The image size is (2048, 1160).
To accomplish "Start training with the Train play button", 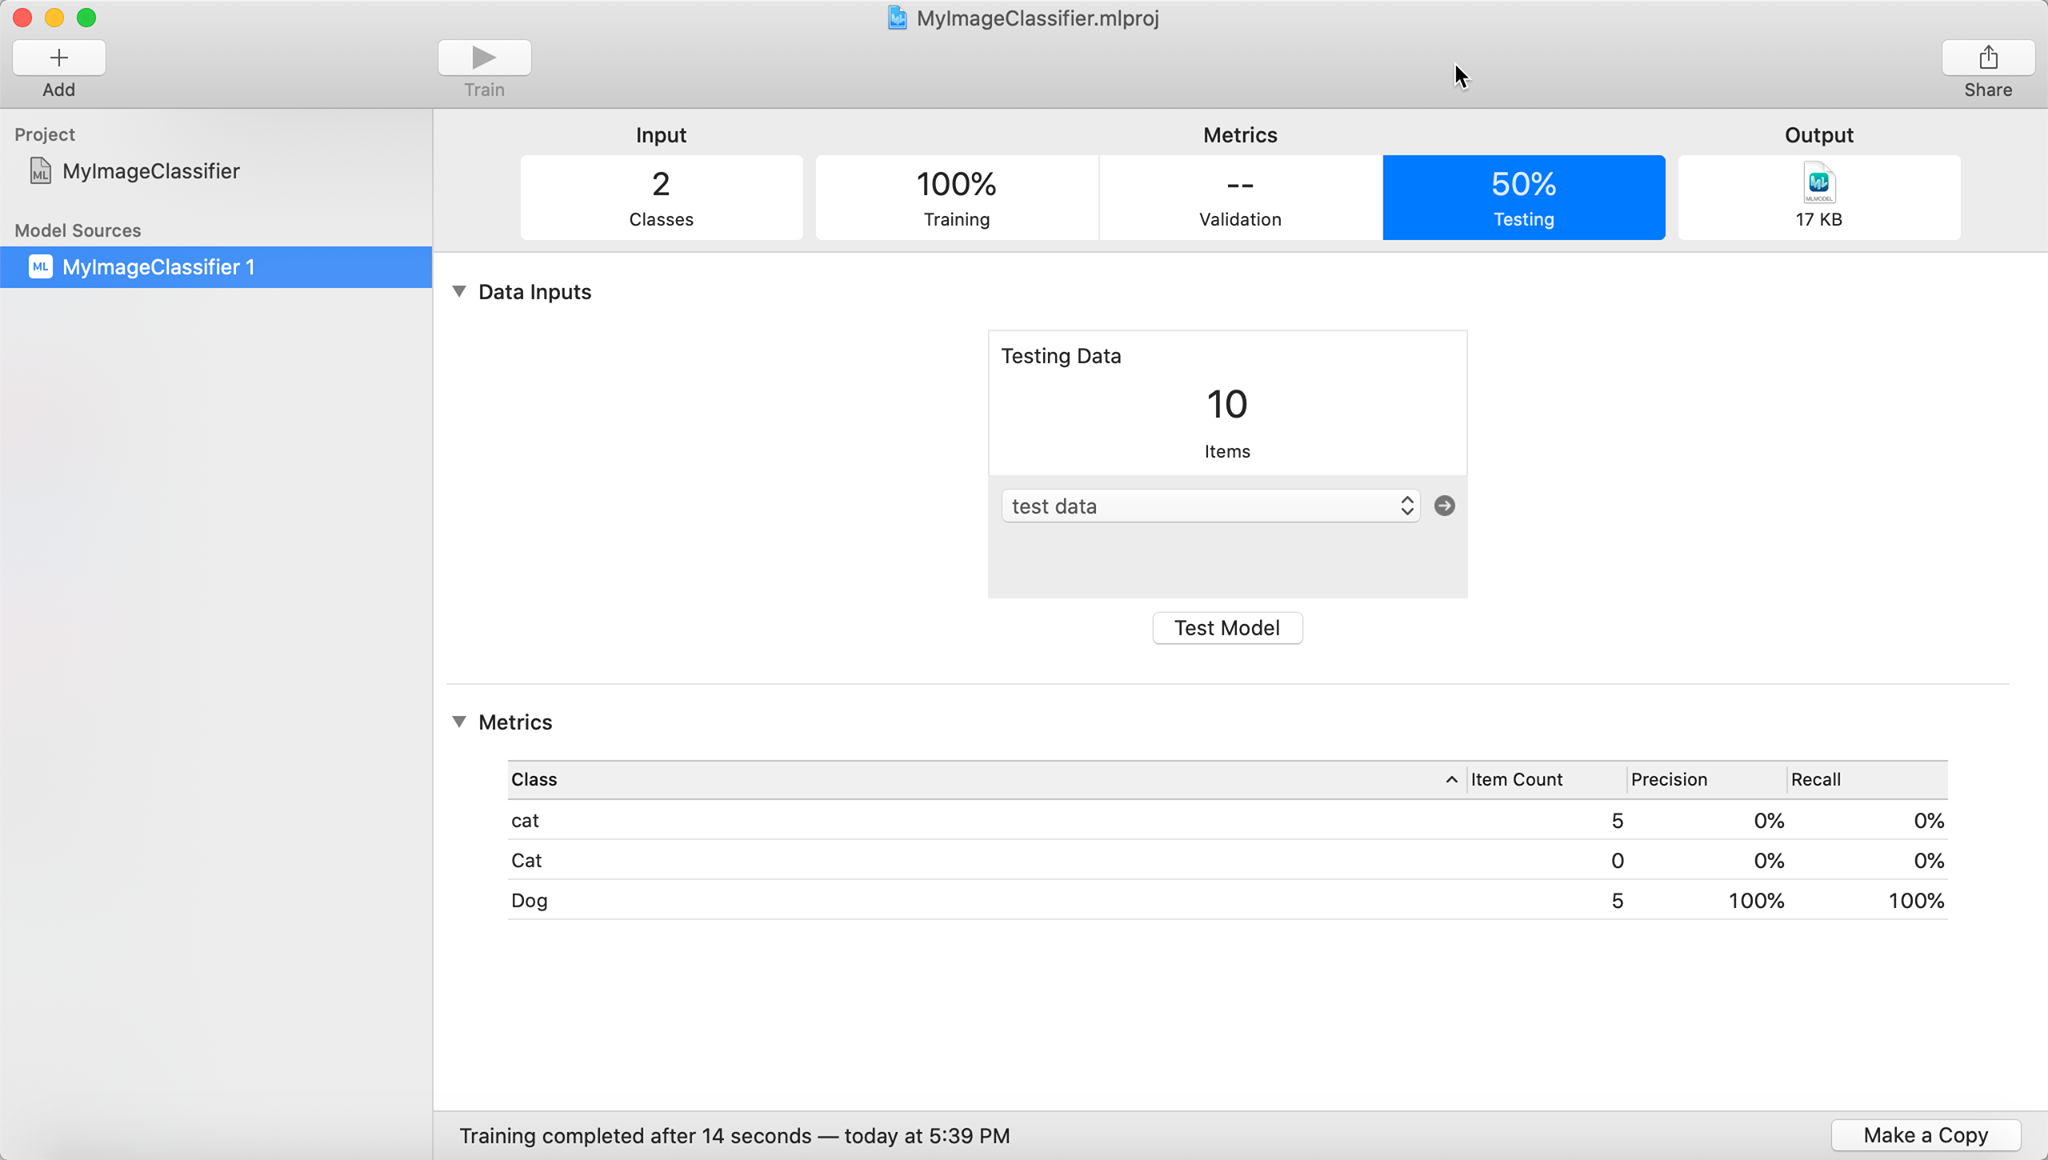I will [x=484, y=58].
